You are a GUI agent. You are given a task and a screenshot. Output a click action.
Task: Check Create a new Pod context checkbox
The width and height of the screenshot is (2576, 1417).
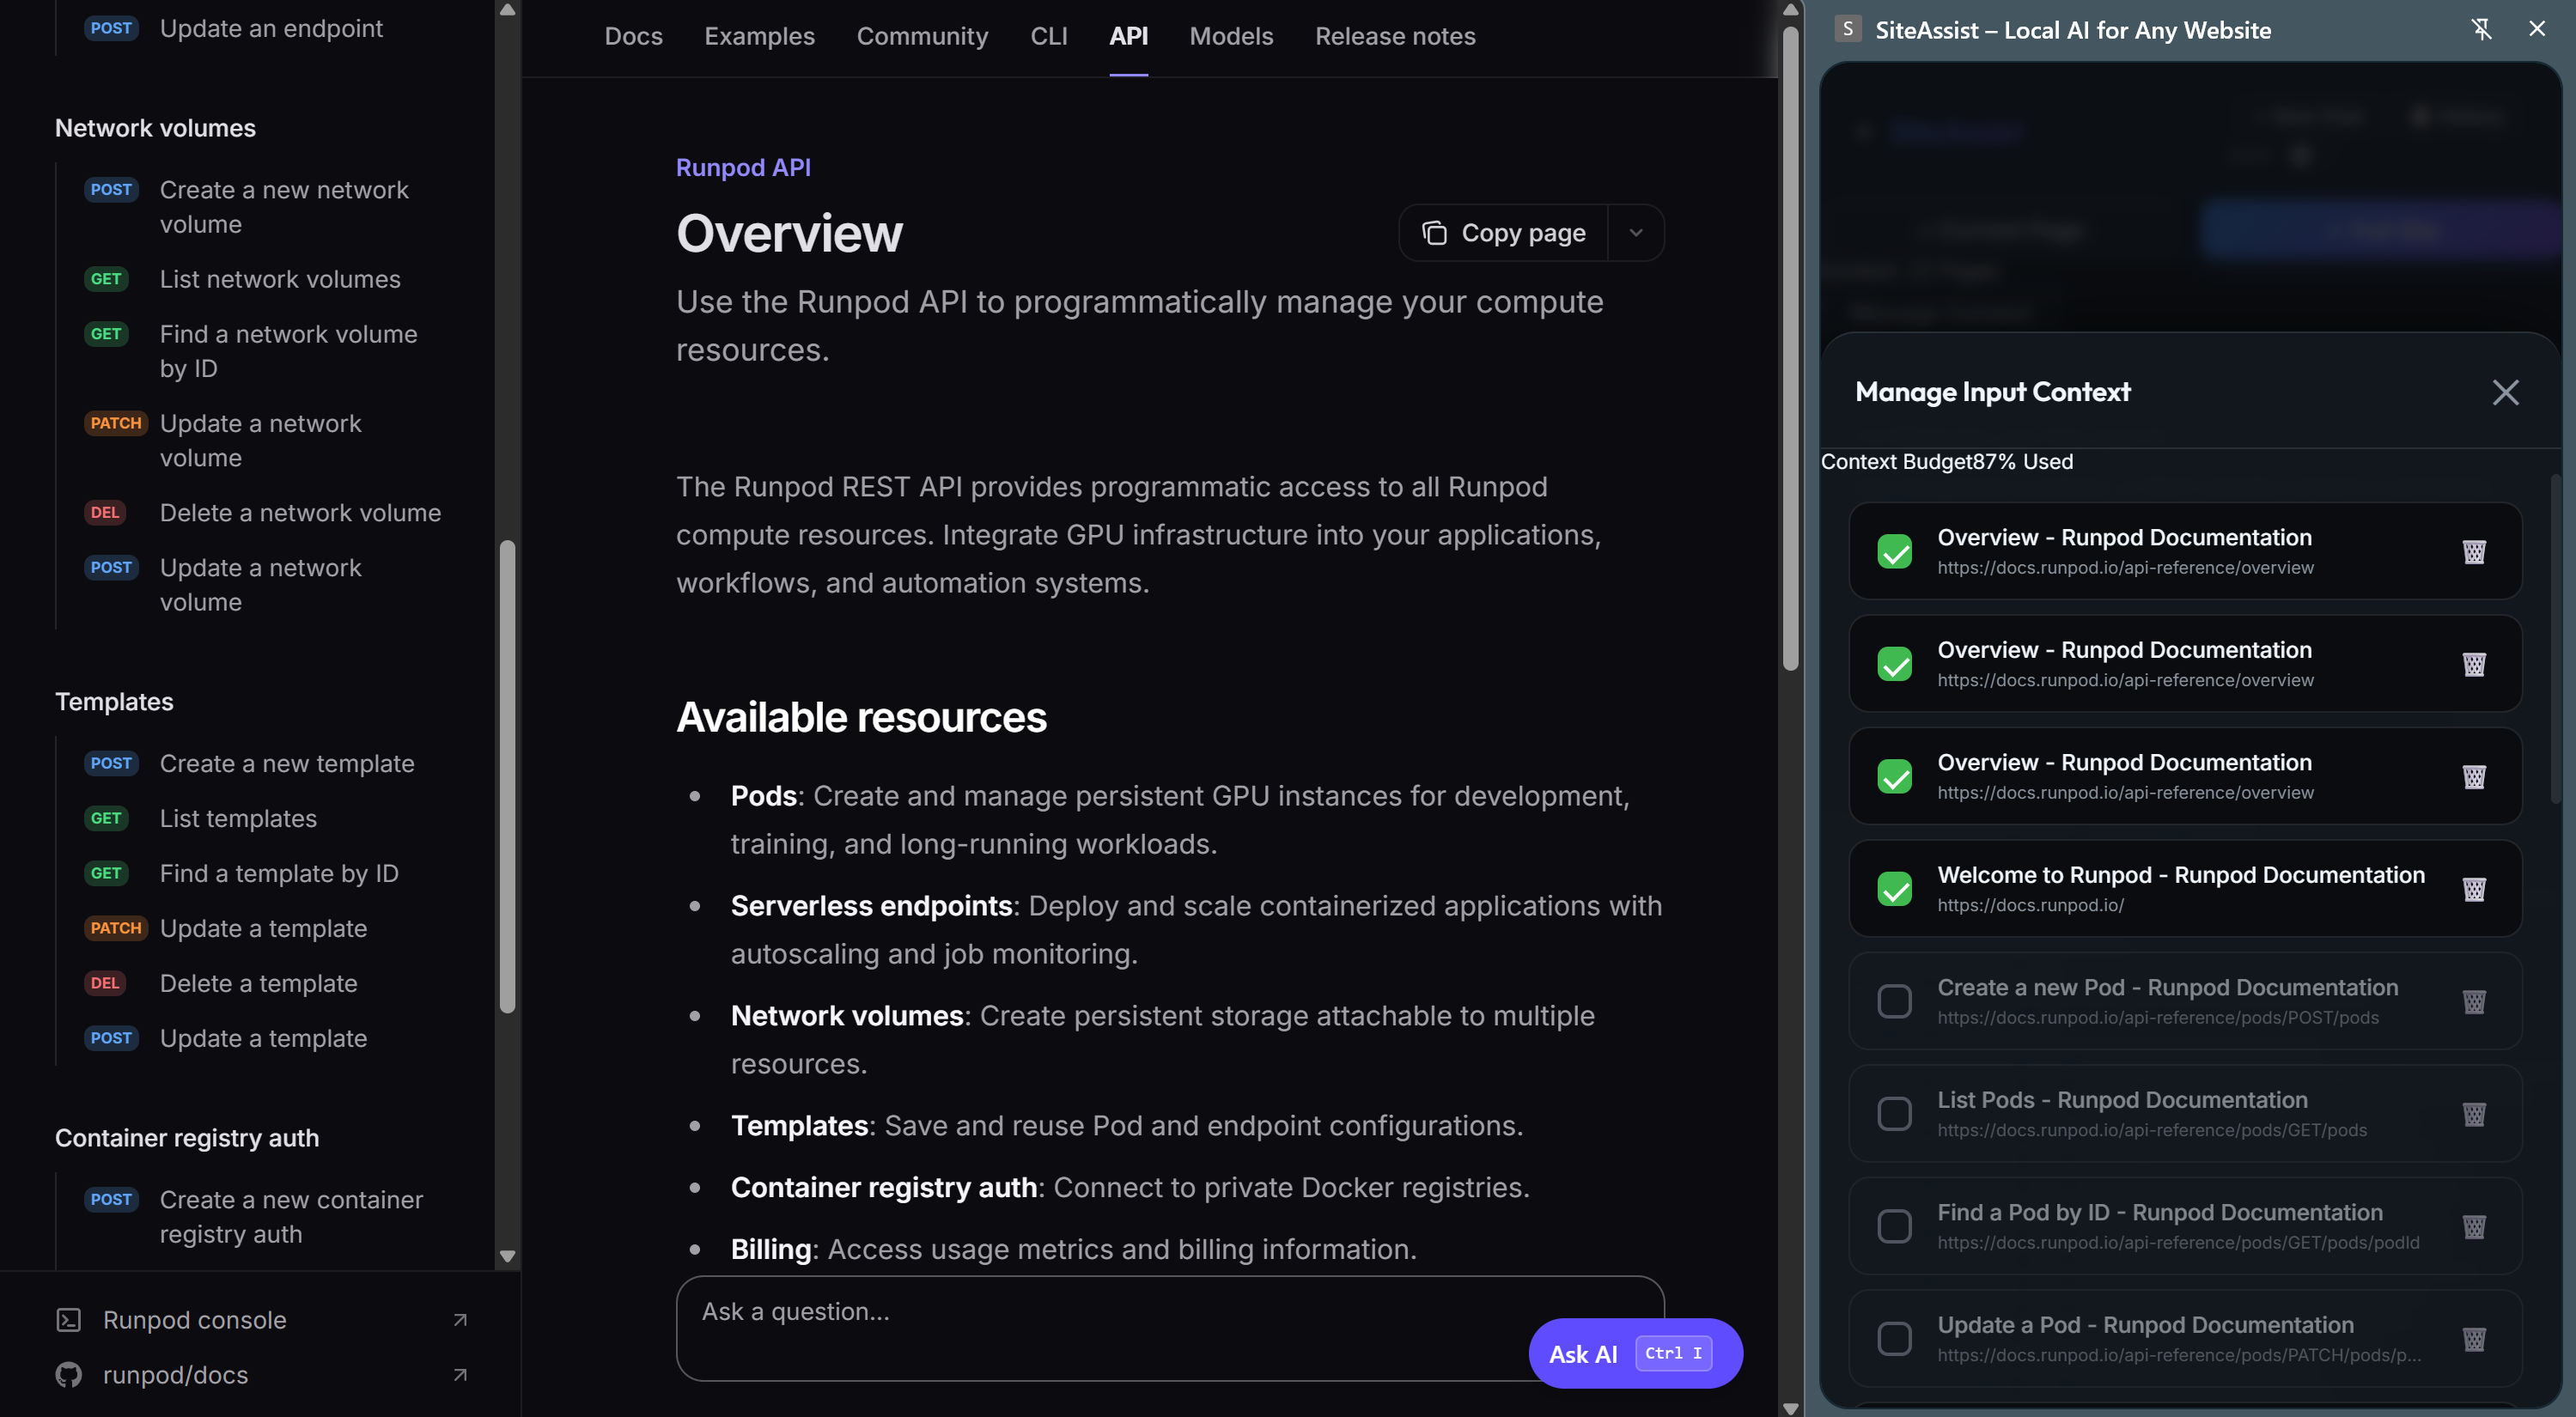[1894, 1001]
